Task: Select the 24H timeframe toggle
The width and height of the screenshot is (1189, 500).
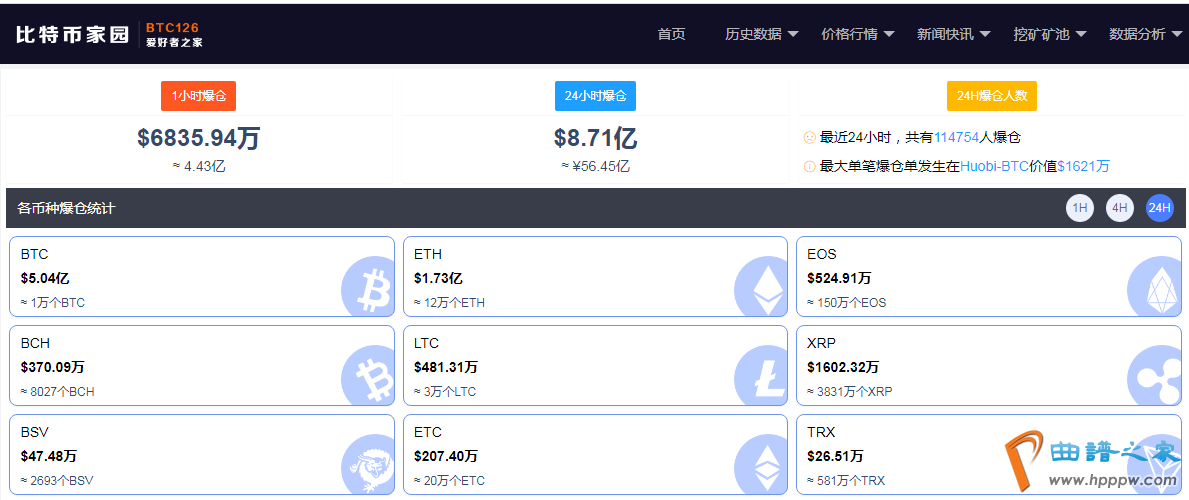Action: tap(1159, 208)
